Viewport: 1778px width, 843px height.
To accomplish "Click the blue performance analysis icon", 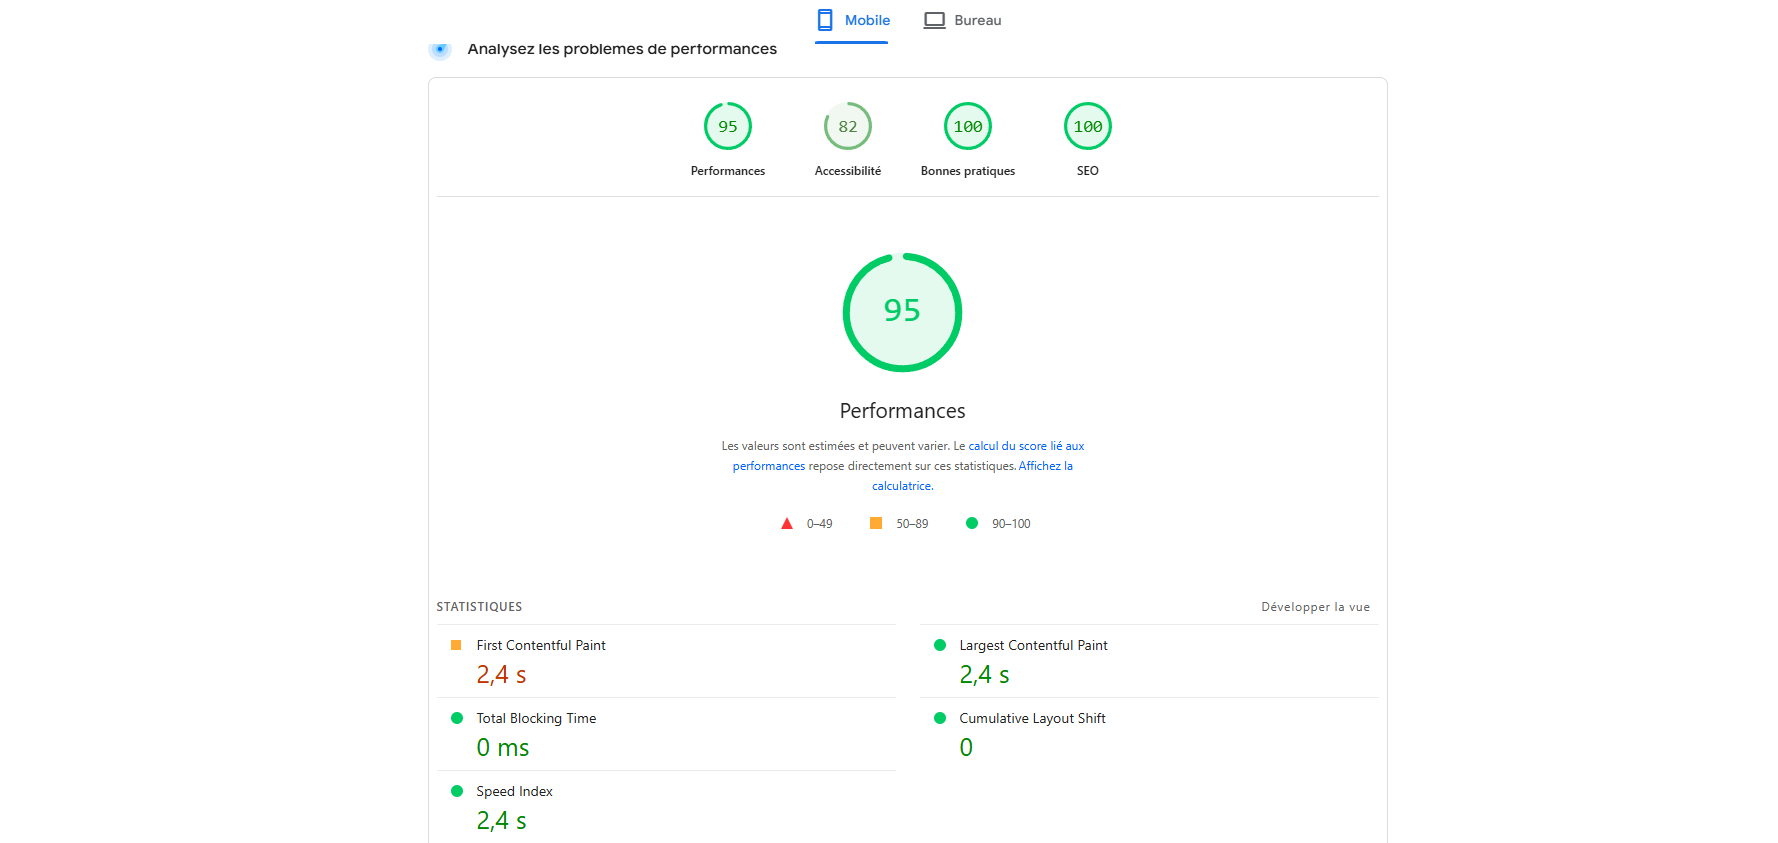I will coord(439,49).
